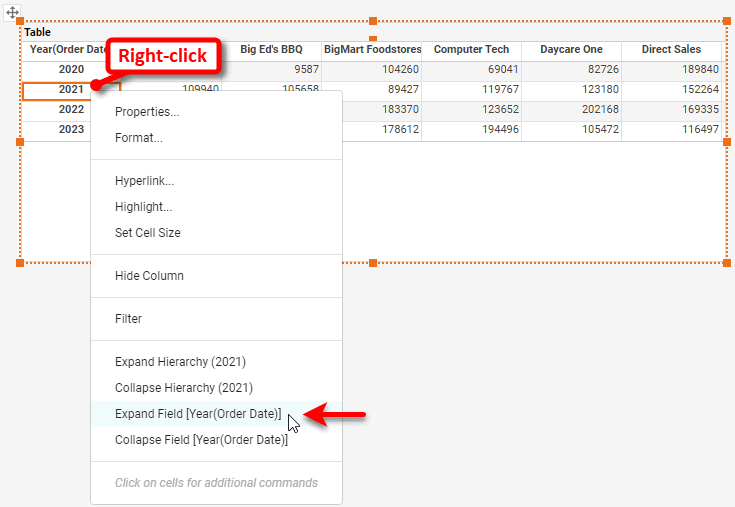Screen dimensions: 735x507
Task: Choose Filter from the context menu
Action: [128, 319]
